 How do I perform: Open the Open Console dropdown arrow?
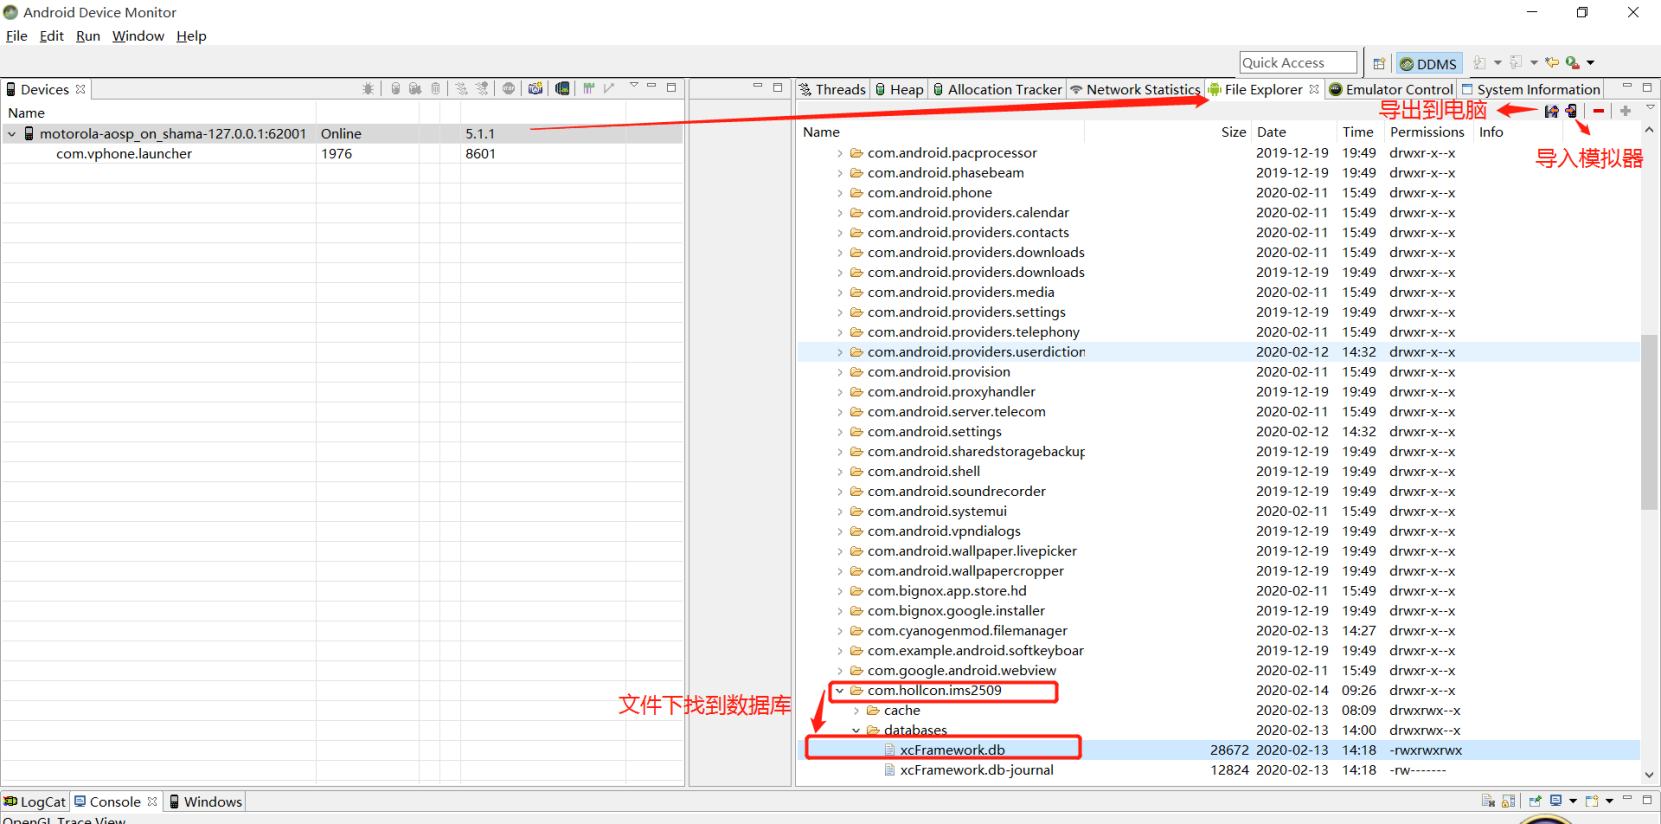[1609, 801]
